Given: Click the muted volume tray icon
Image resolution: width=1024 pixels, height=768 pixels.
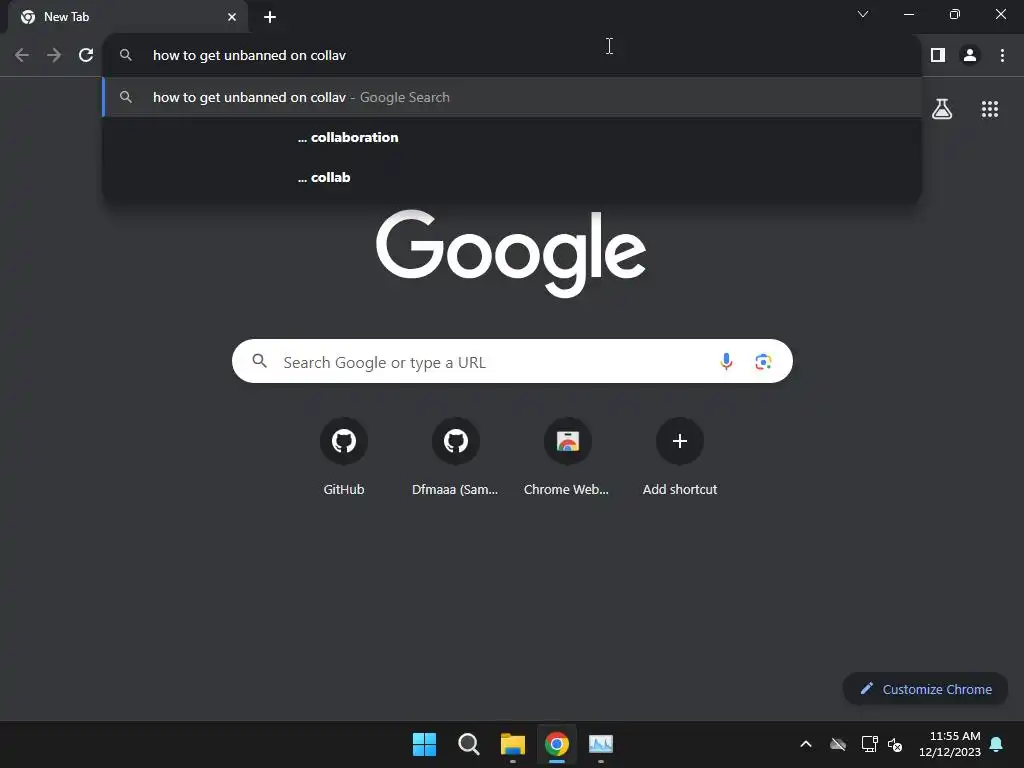Looking at the screenshot, I should click(x=895, y=744).
